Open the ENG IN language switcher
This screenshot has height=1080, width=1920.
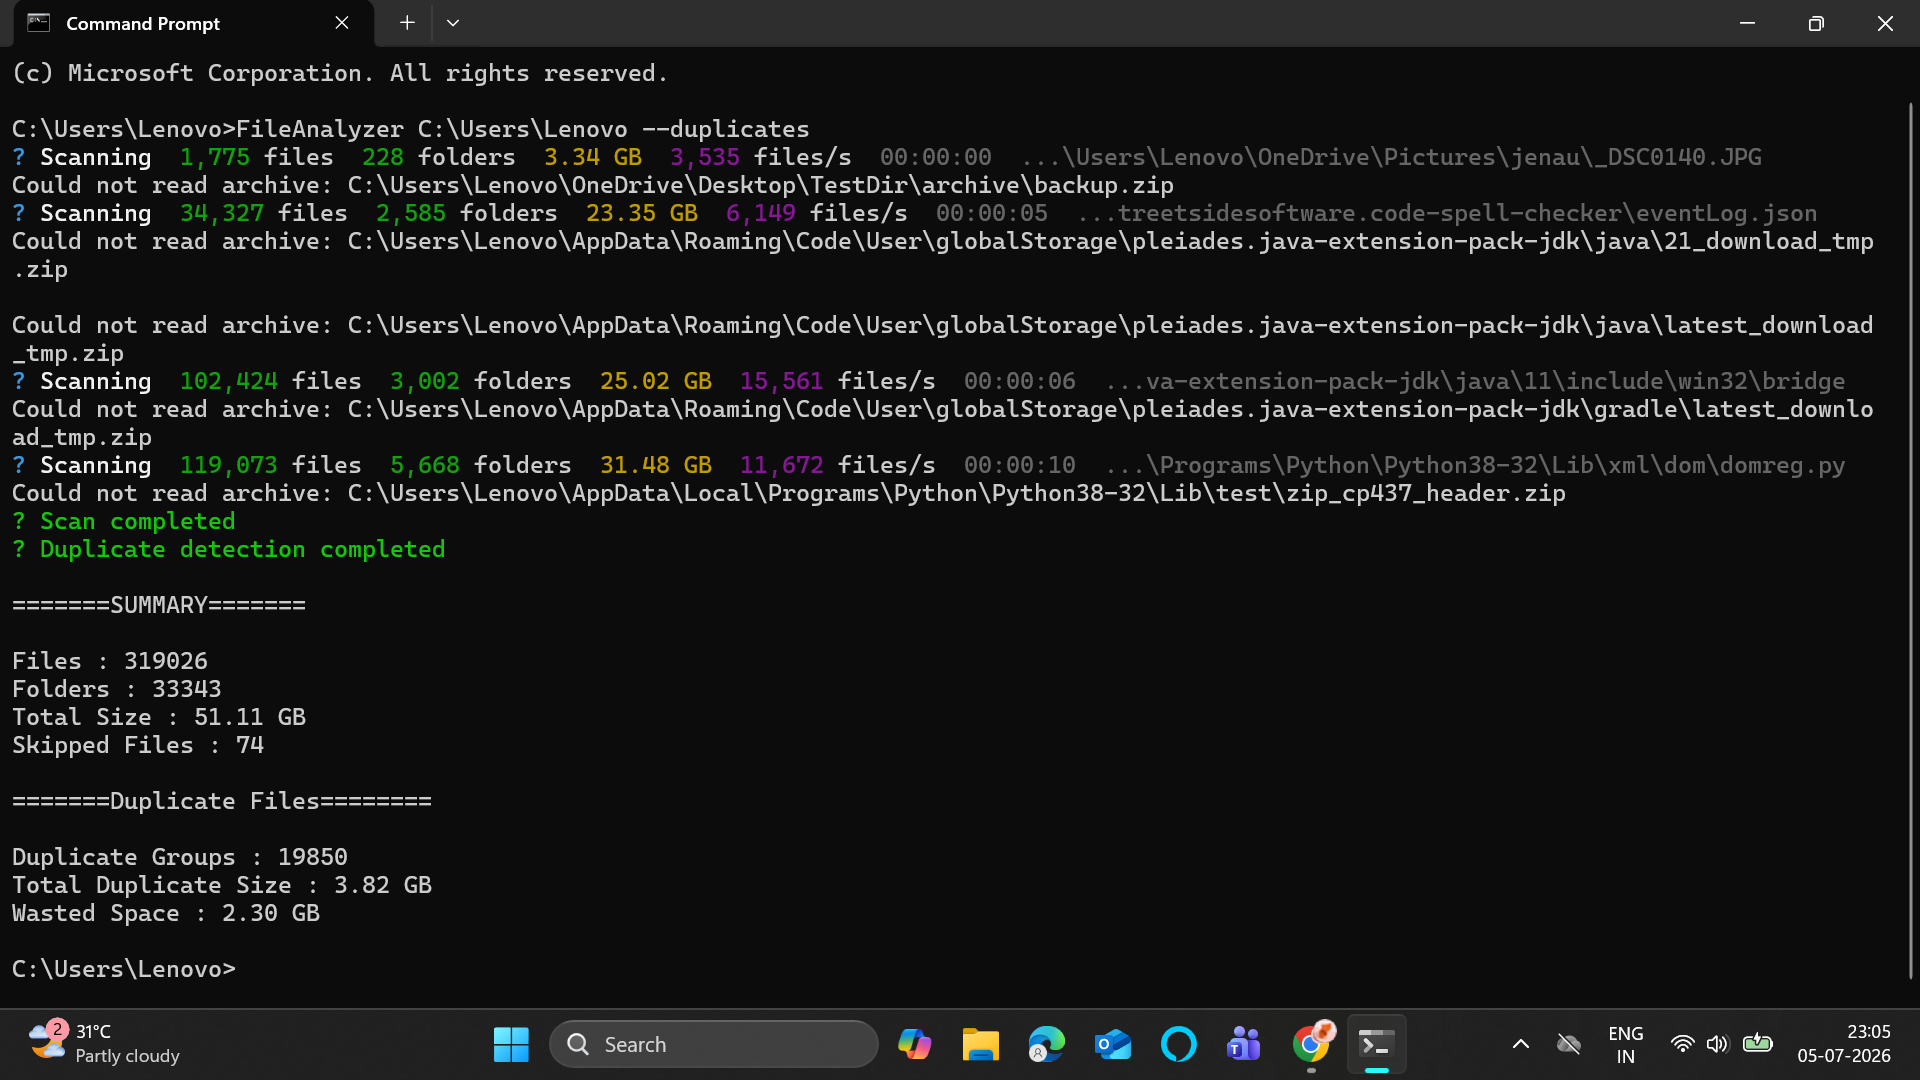coord(1626,1044)
